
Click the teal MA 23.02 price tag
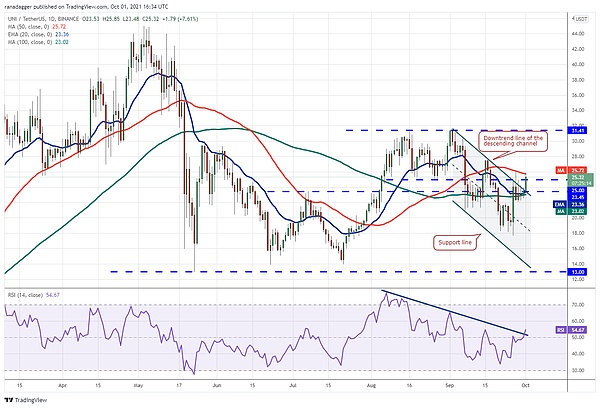coord(577,211)
